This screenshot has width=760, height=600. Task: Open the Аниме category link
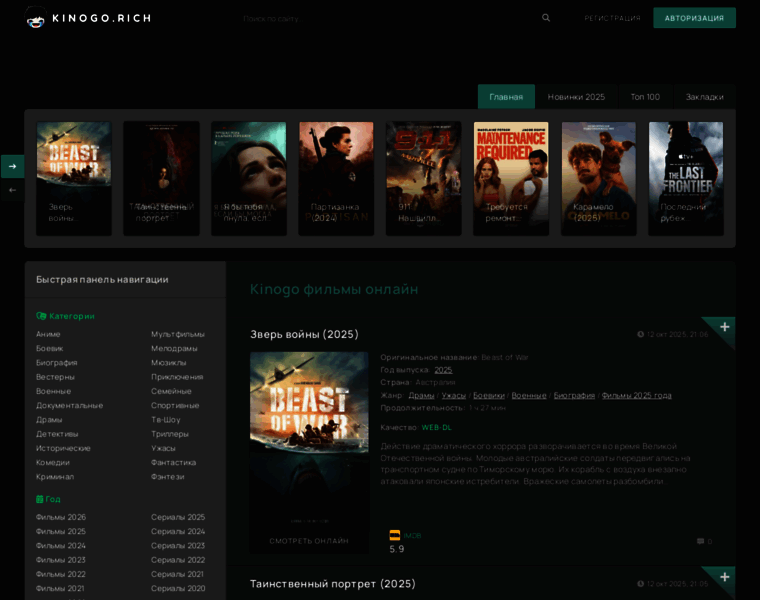48,334
